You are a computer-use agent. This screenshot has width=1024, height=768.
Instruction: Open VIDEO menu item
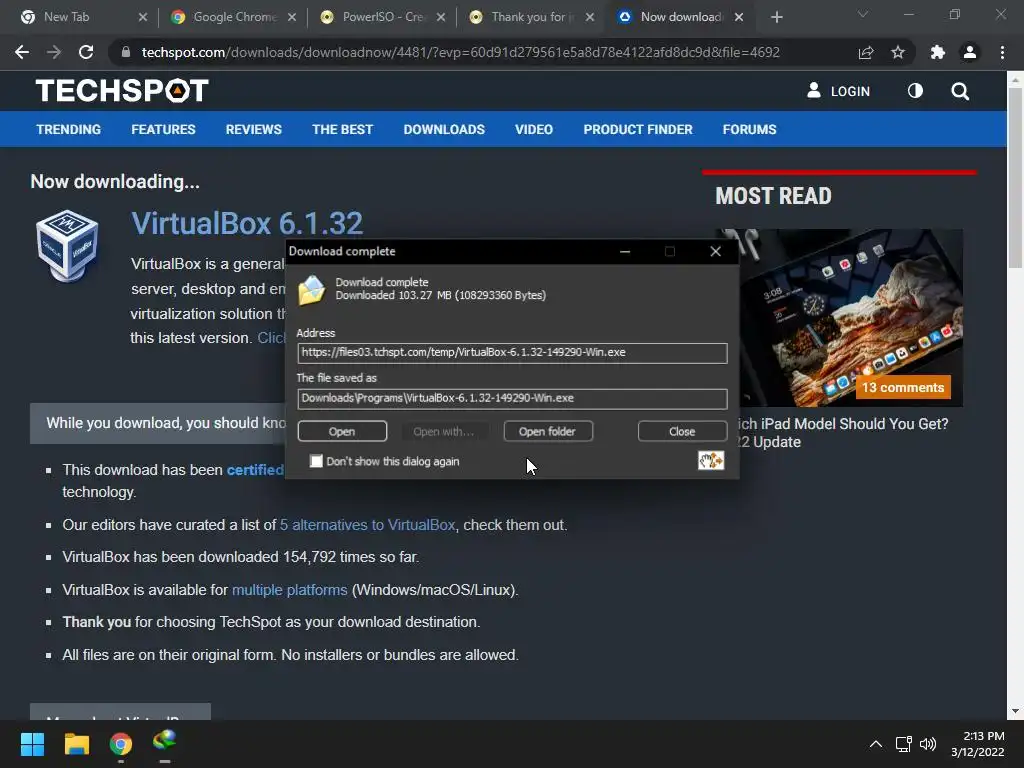click(534, 129)
